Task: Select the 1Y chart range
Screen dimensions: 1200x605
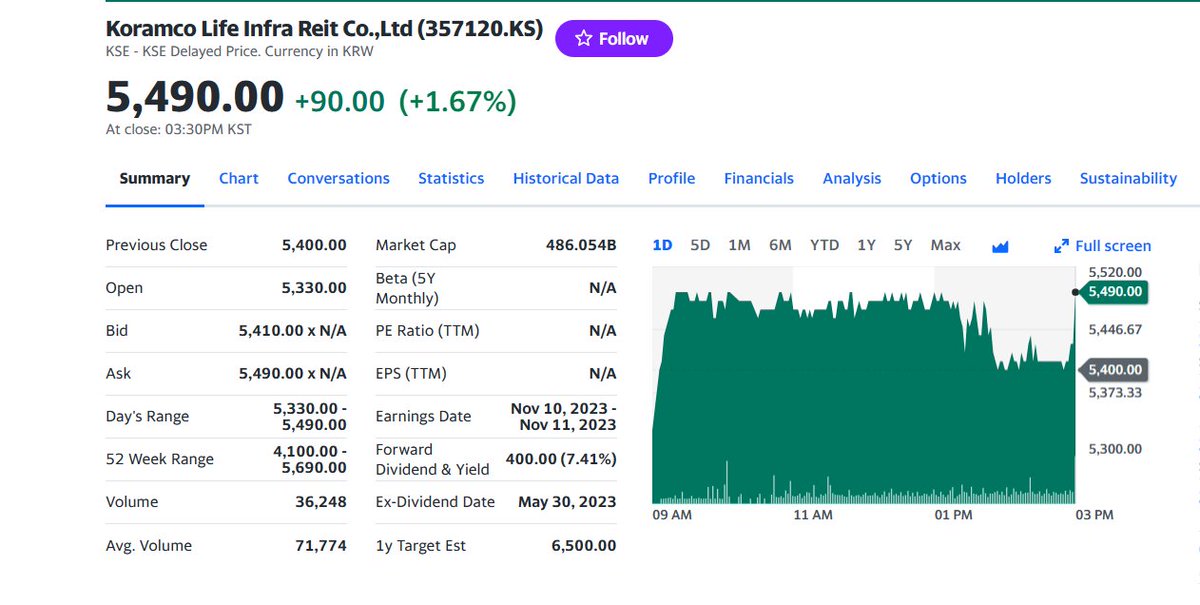Action: 866,245
